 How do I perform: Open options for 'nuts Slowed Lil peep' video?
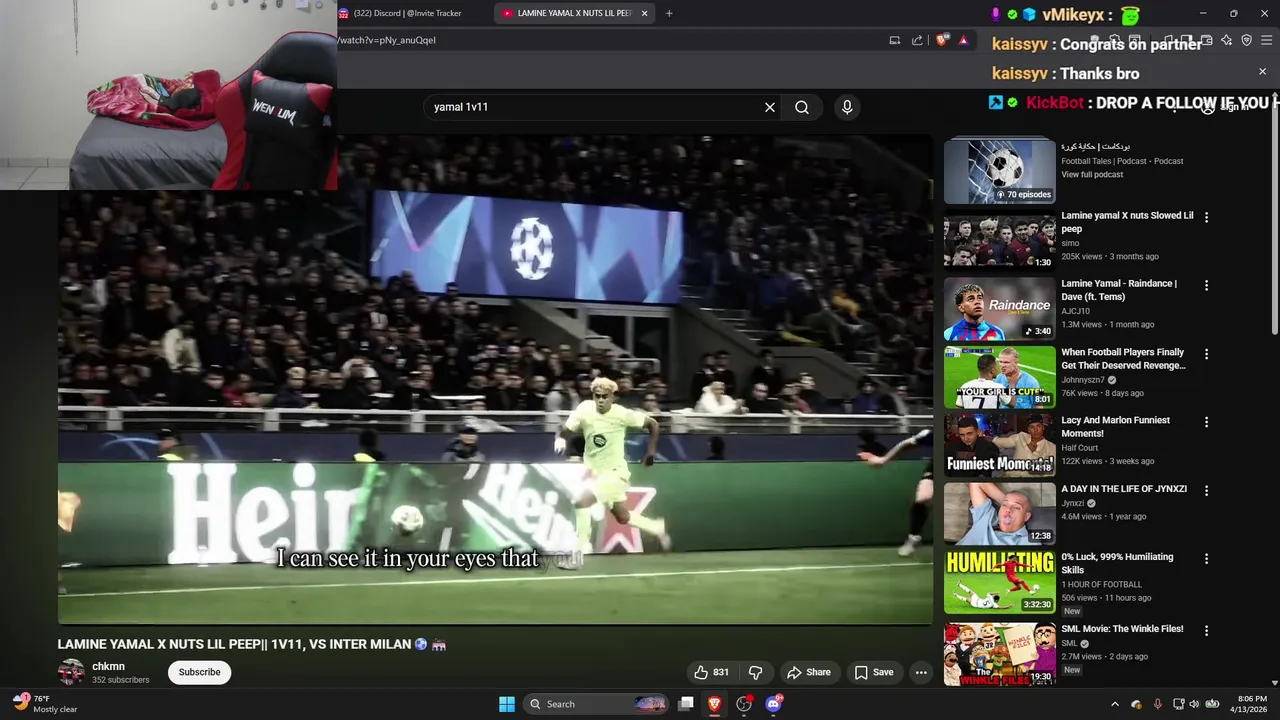1206,217
